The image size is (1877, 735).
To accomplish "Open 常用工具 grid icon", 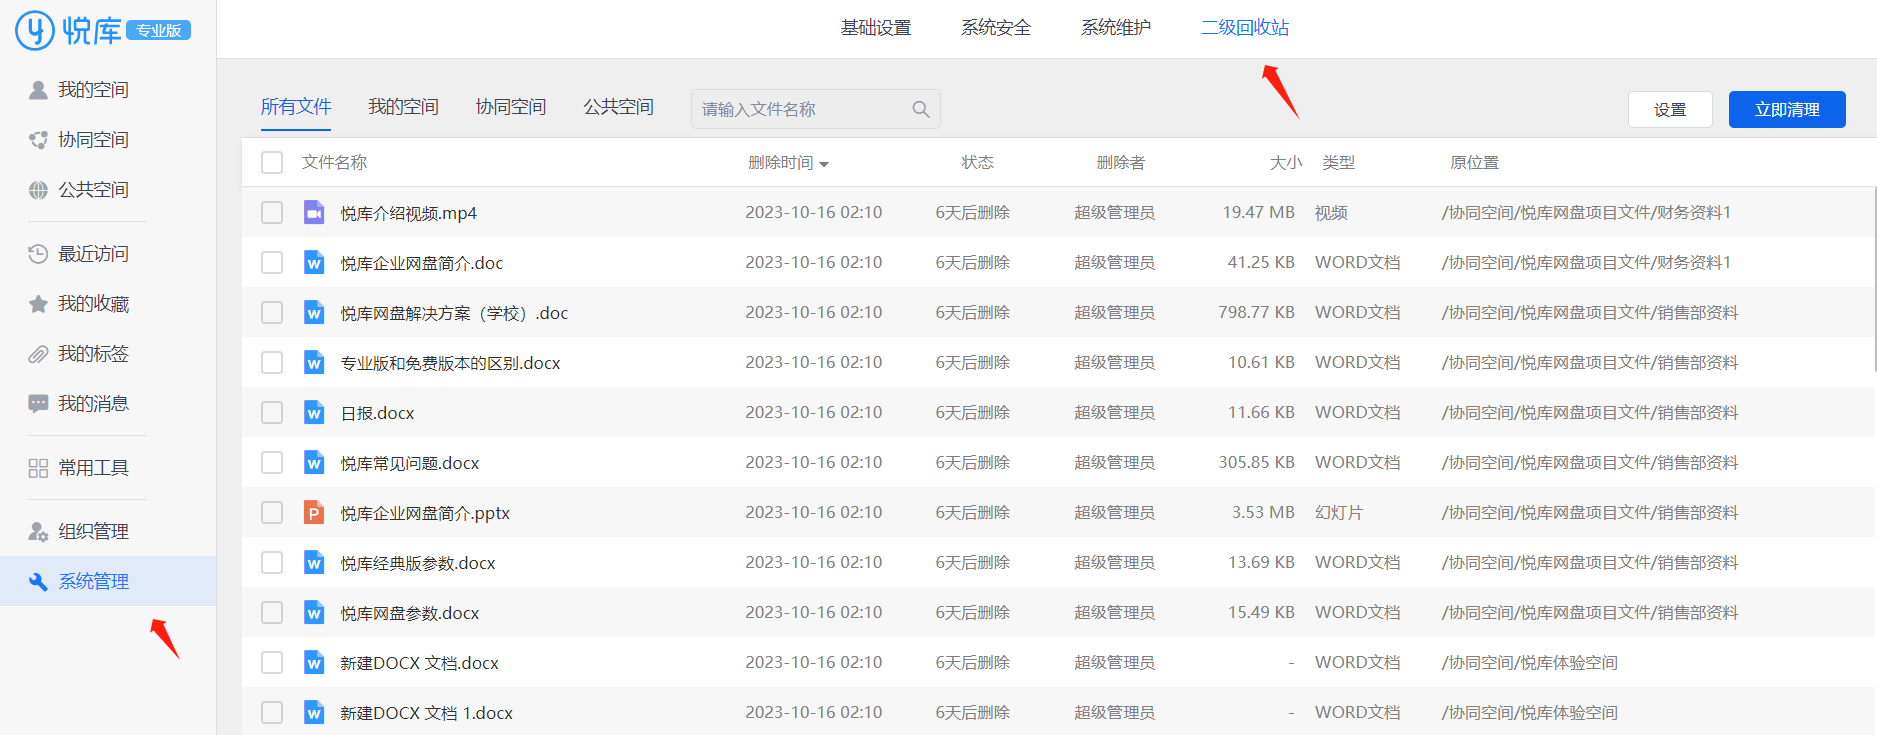I will pos(38,468).
